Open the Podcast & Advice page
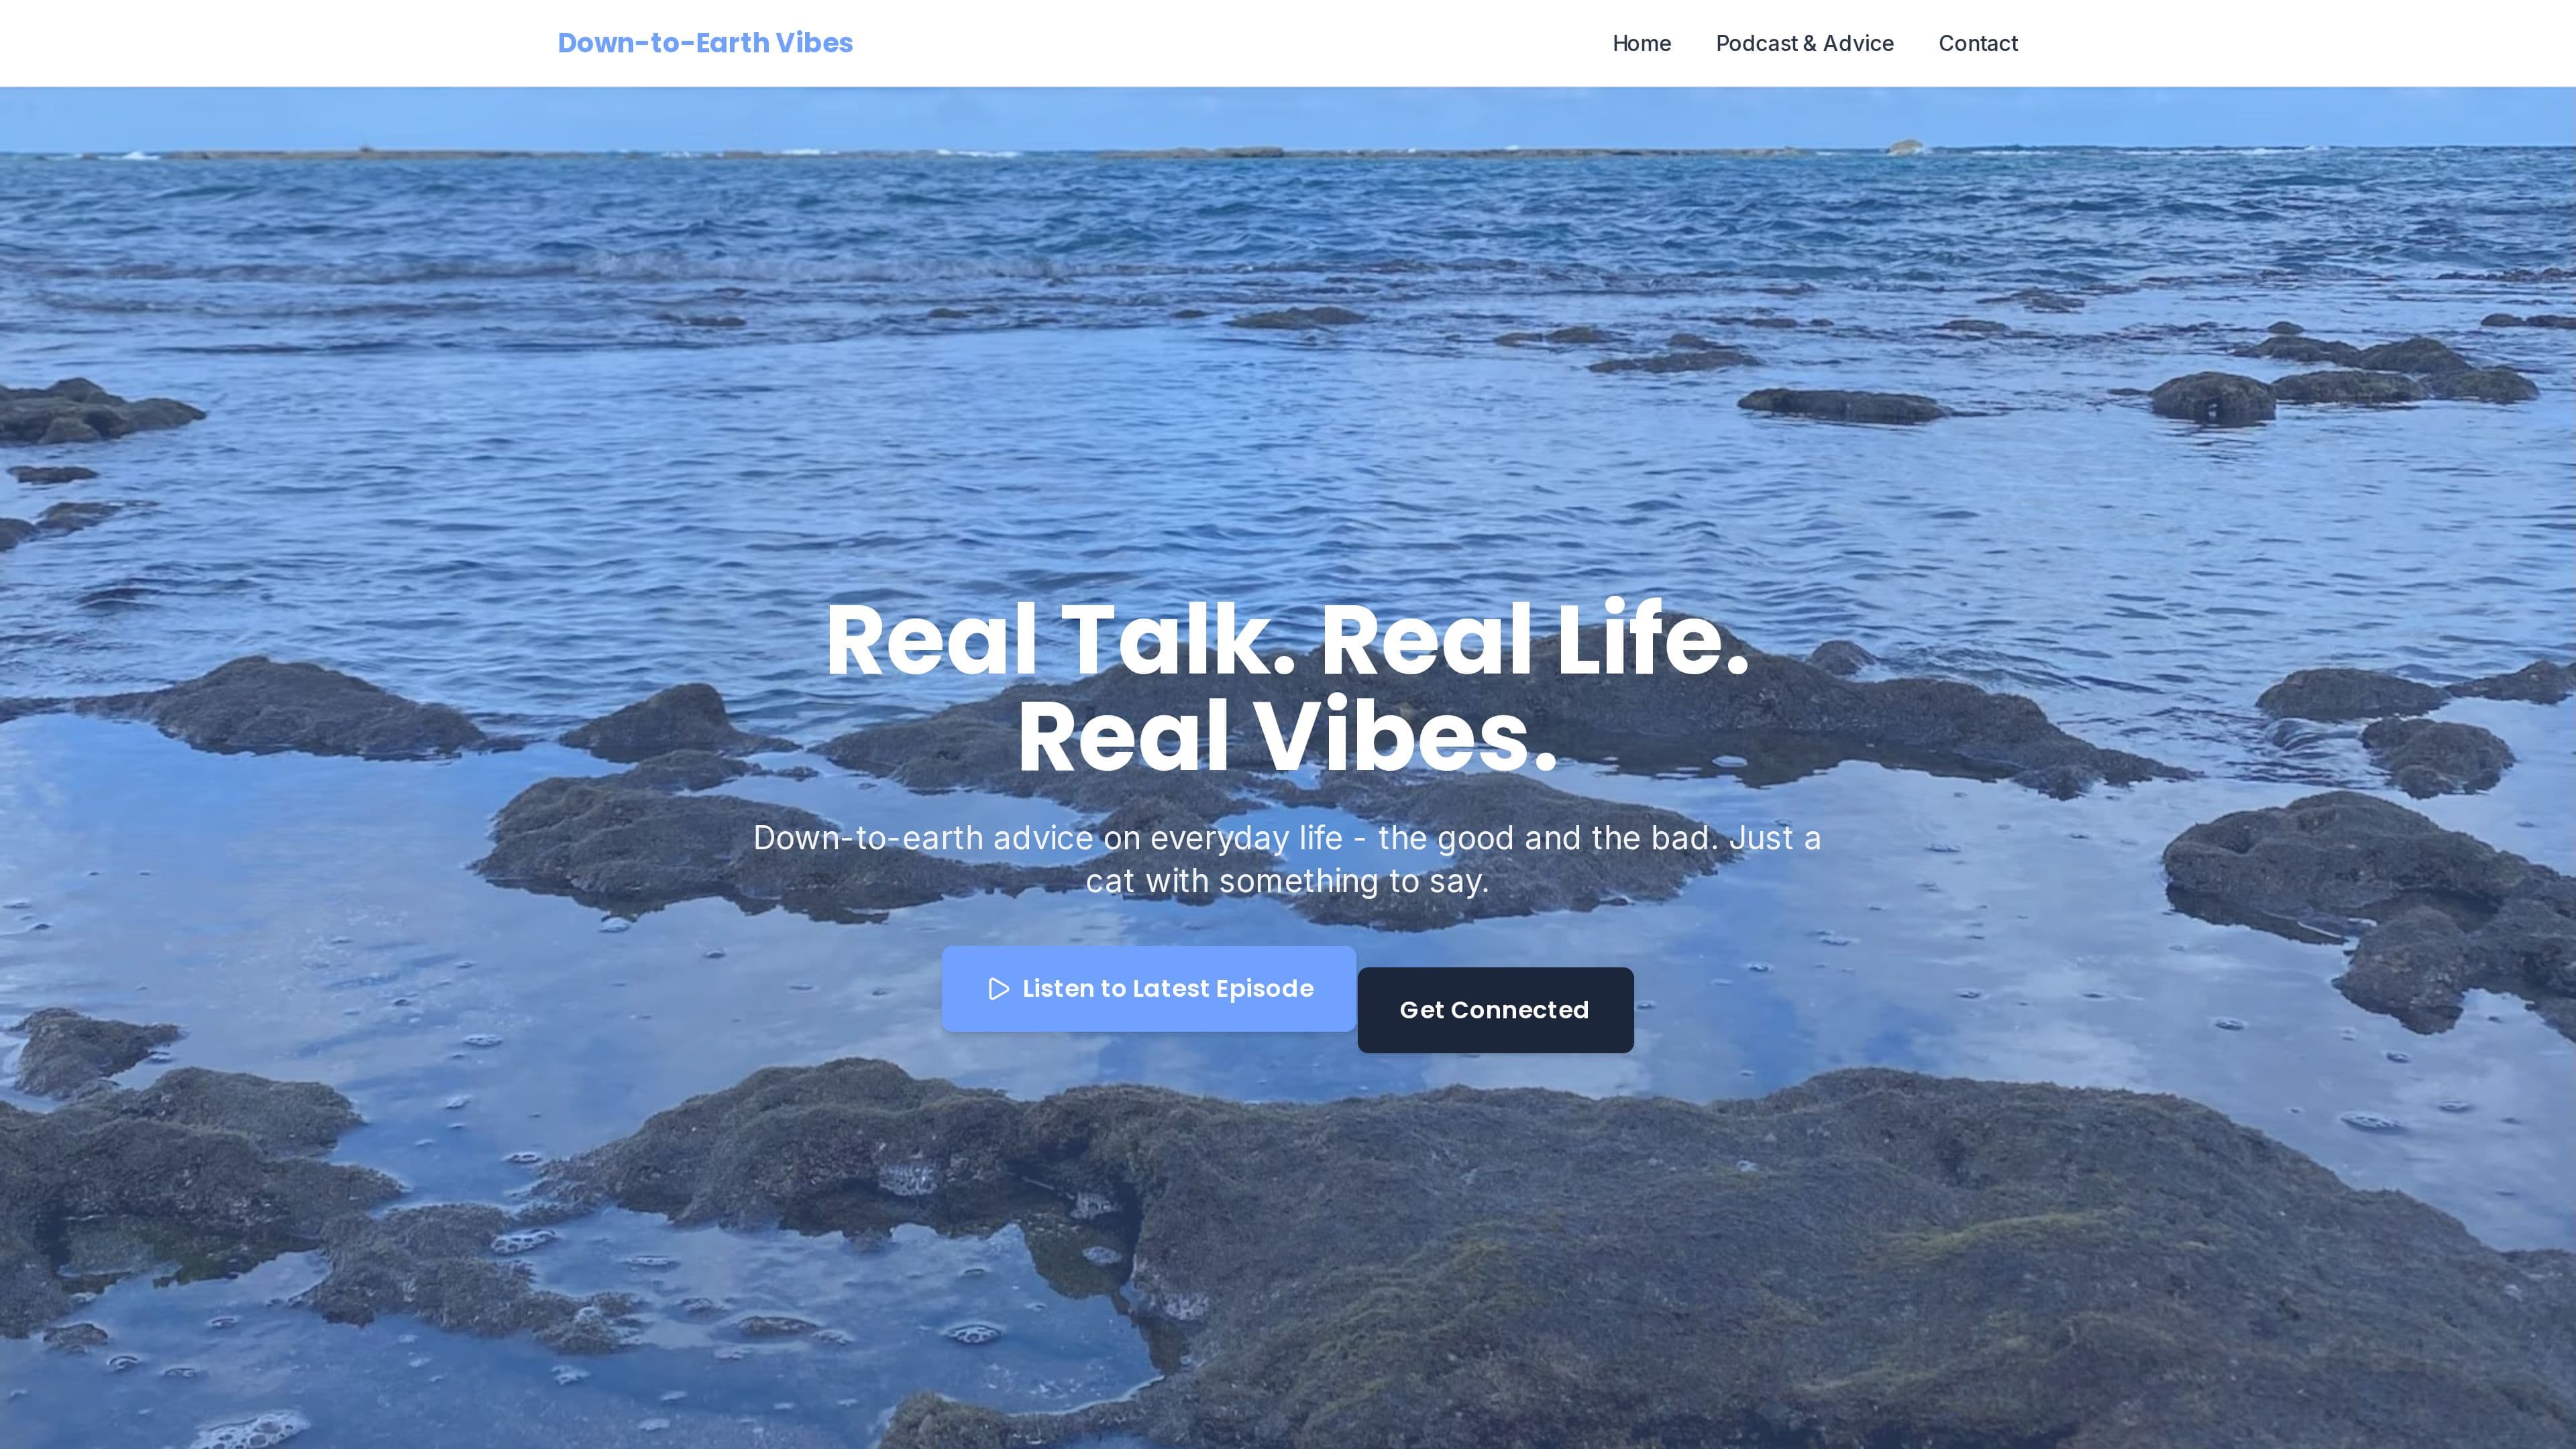 pyautogui.click(x=1804, y=43)
